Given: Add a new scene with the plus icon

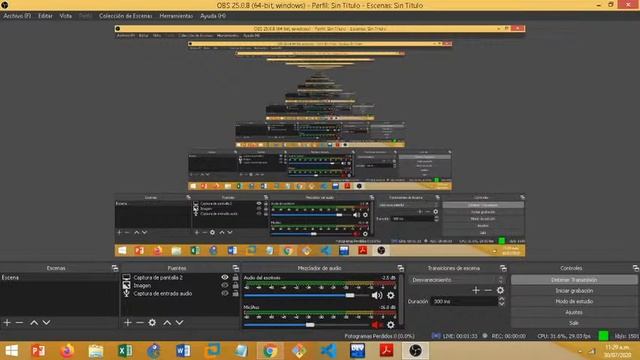Looking at the screenshot, I should pyautogui.click(x=7, y=322).
